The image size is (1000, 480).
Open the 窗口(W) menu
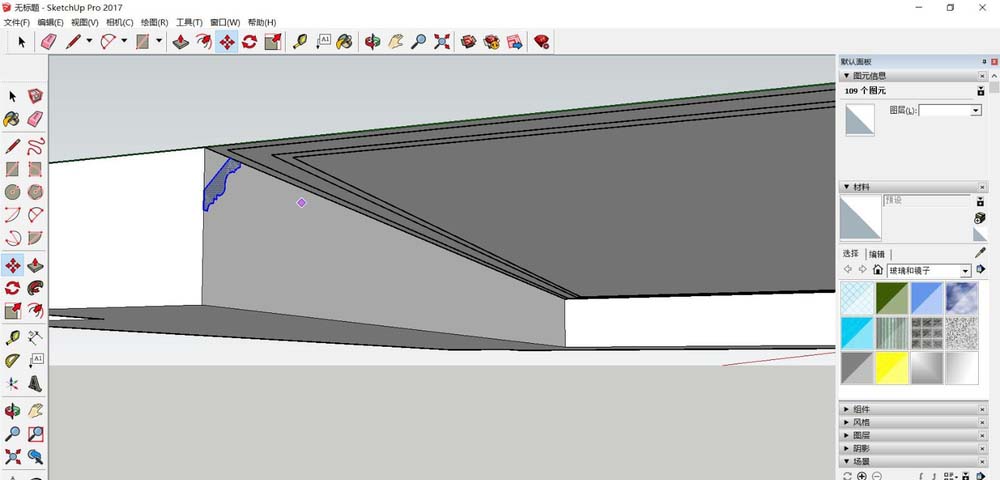tap(225, 22)
